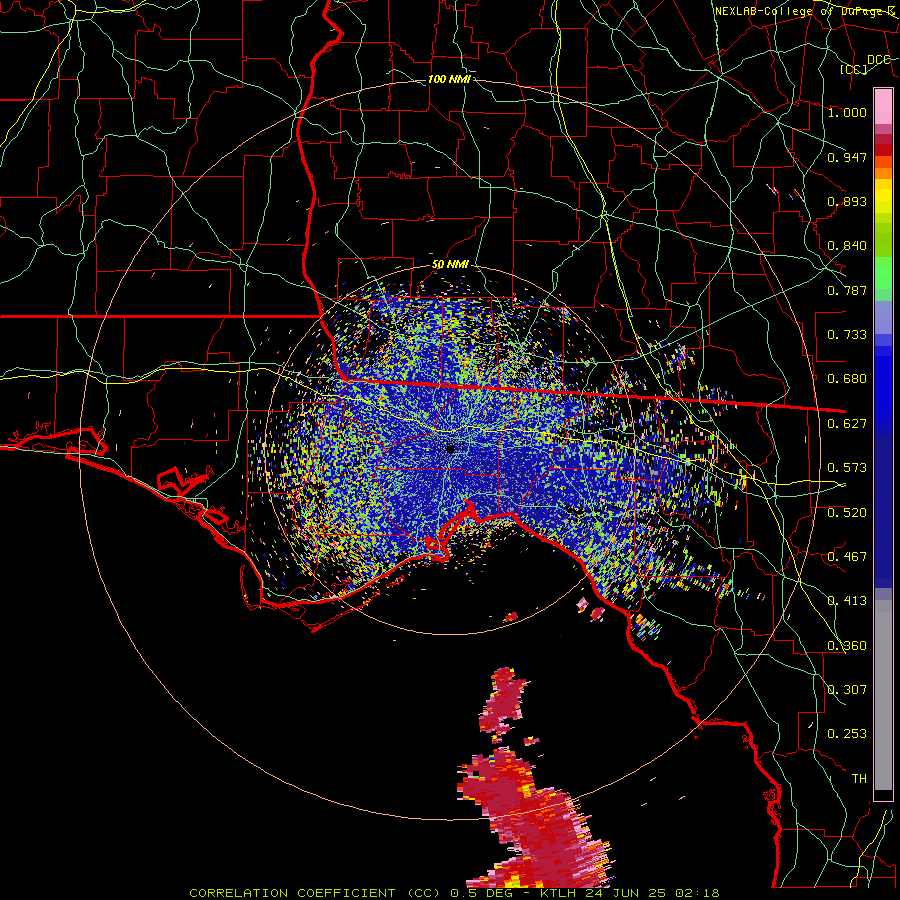Select the 0.307 scale value
Viewport: 900px width, 900px height.
(847, 690)
